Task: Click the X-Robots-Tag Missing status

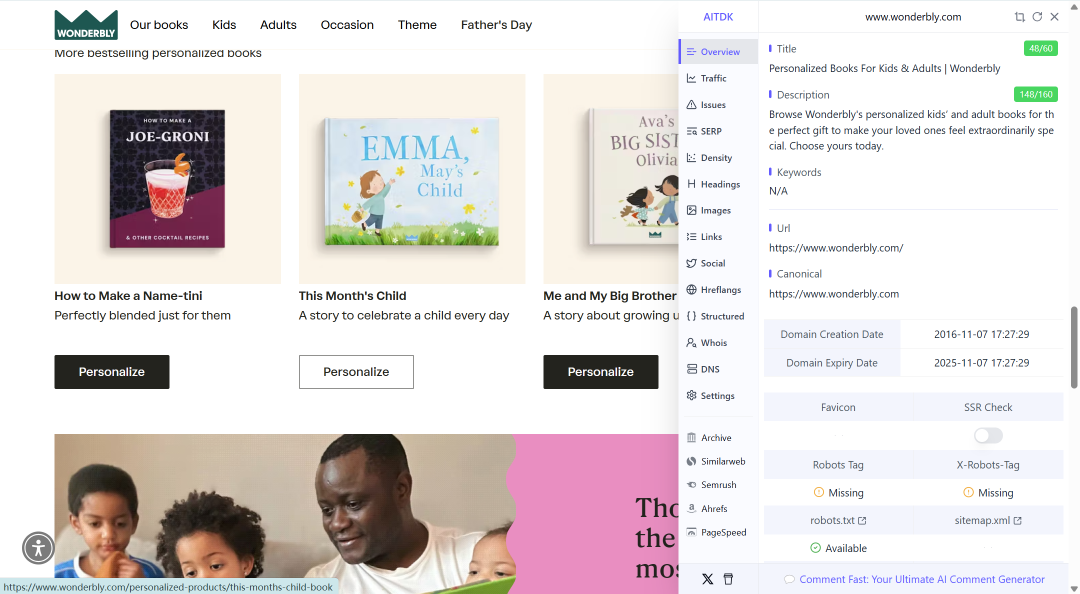Action: click(988, 493)
